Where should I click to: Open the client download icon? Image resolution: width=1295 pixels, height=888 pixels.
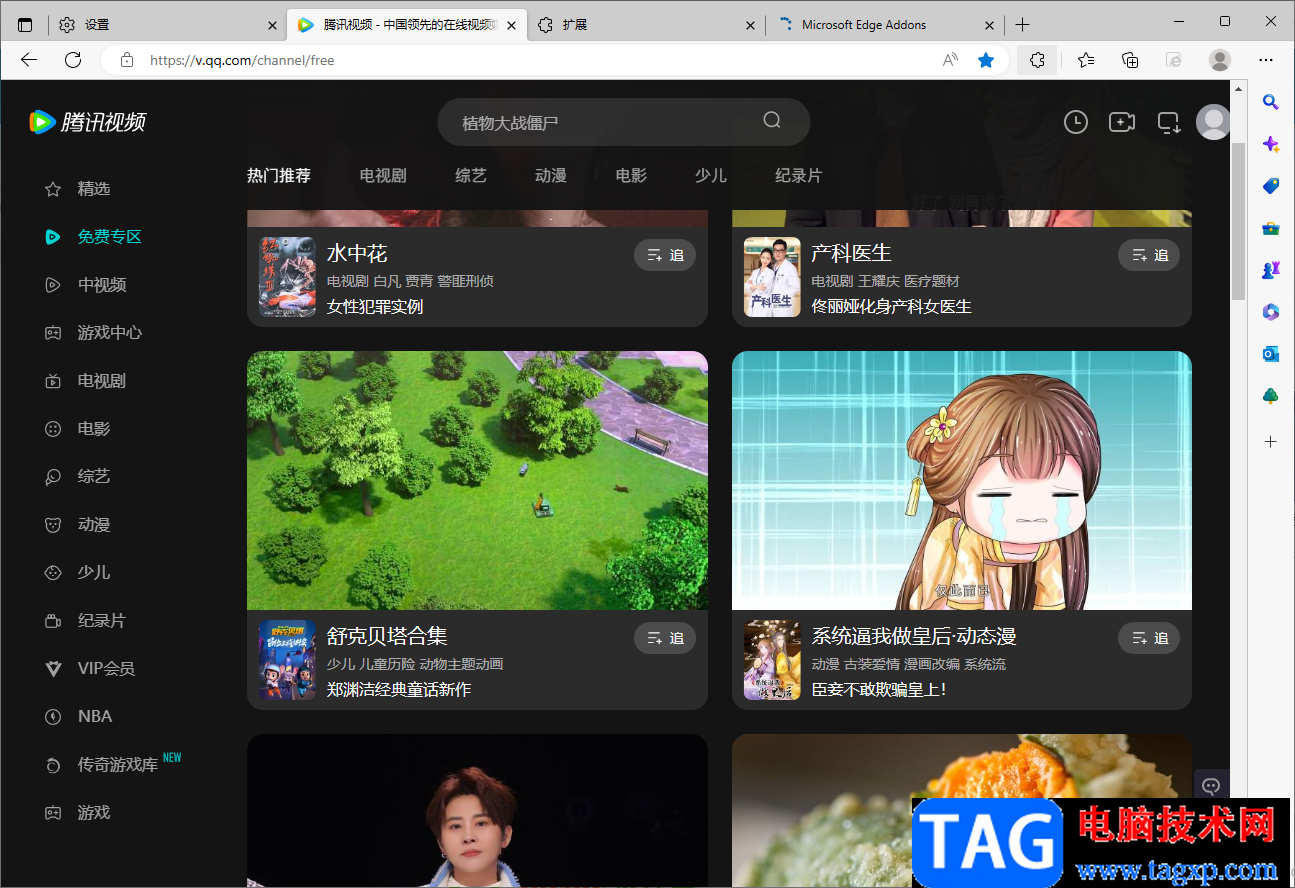click(x=1169, y=122)
